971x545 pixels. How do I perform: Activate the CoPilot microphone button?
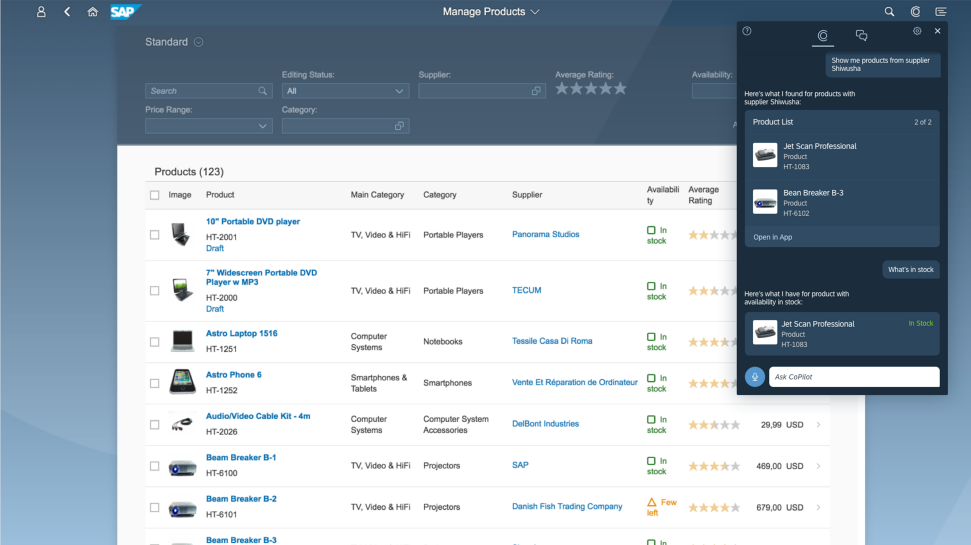tap(754, 377)
